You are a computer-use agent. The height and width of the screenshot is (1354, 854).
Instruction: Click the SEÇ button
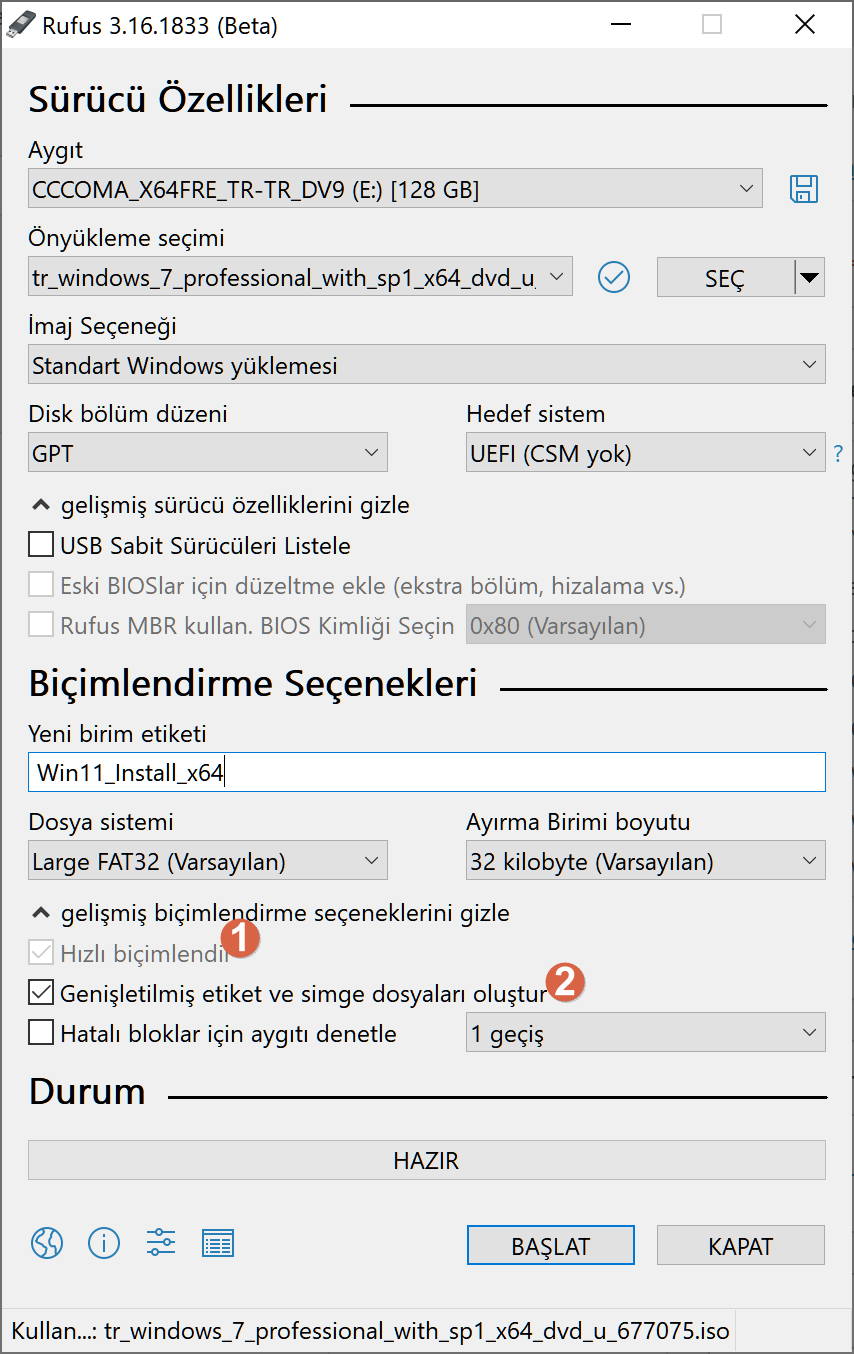[725, 277]
